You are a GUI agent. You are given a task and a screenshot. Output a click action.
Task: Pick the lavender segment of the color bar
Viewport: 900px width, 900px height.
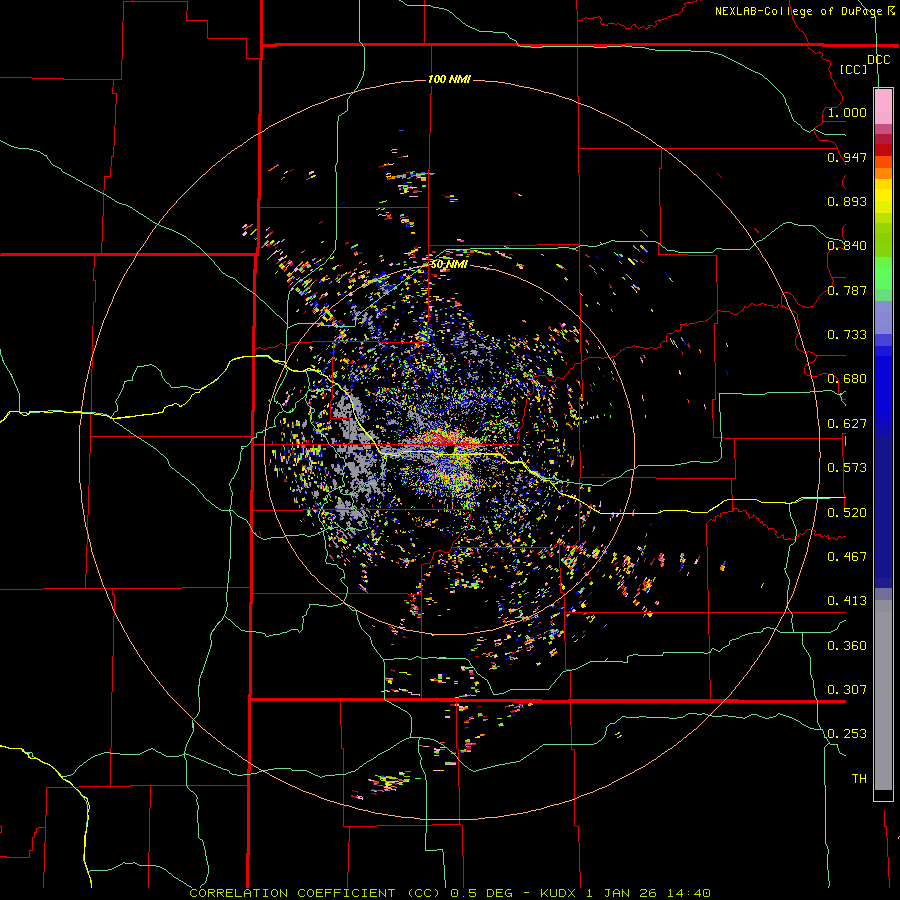pos(883,317)
